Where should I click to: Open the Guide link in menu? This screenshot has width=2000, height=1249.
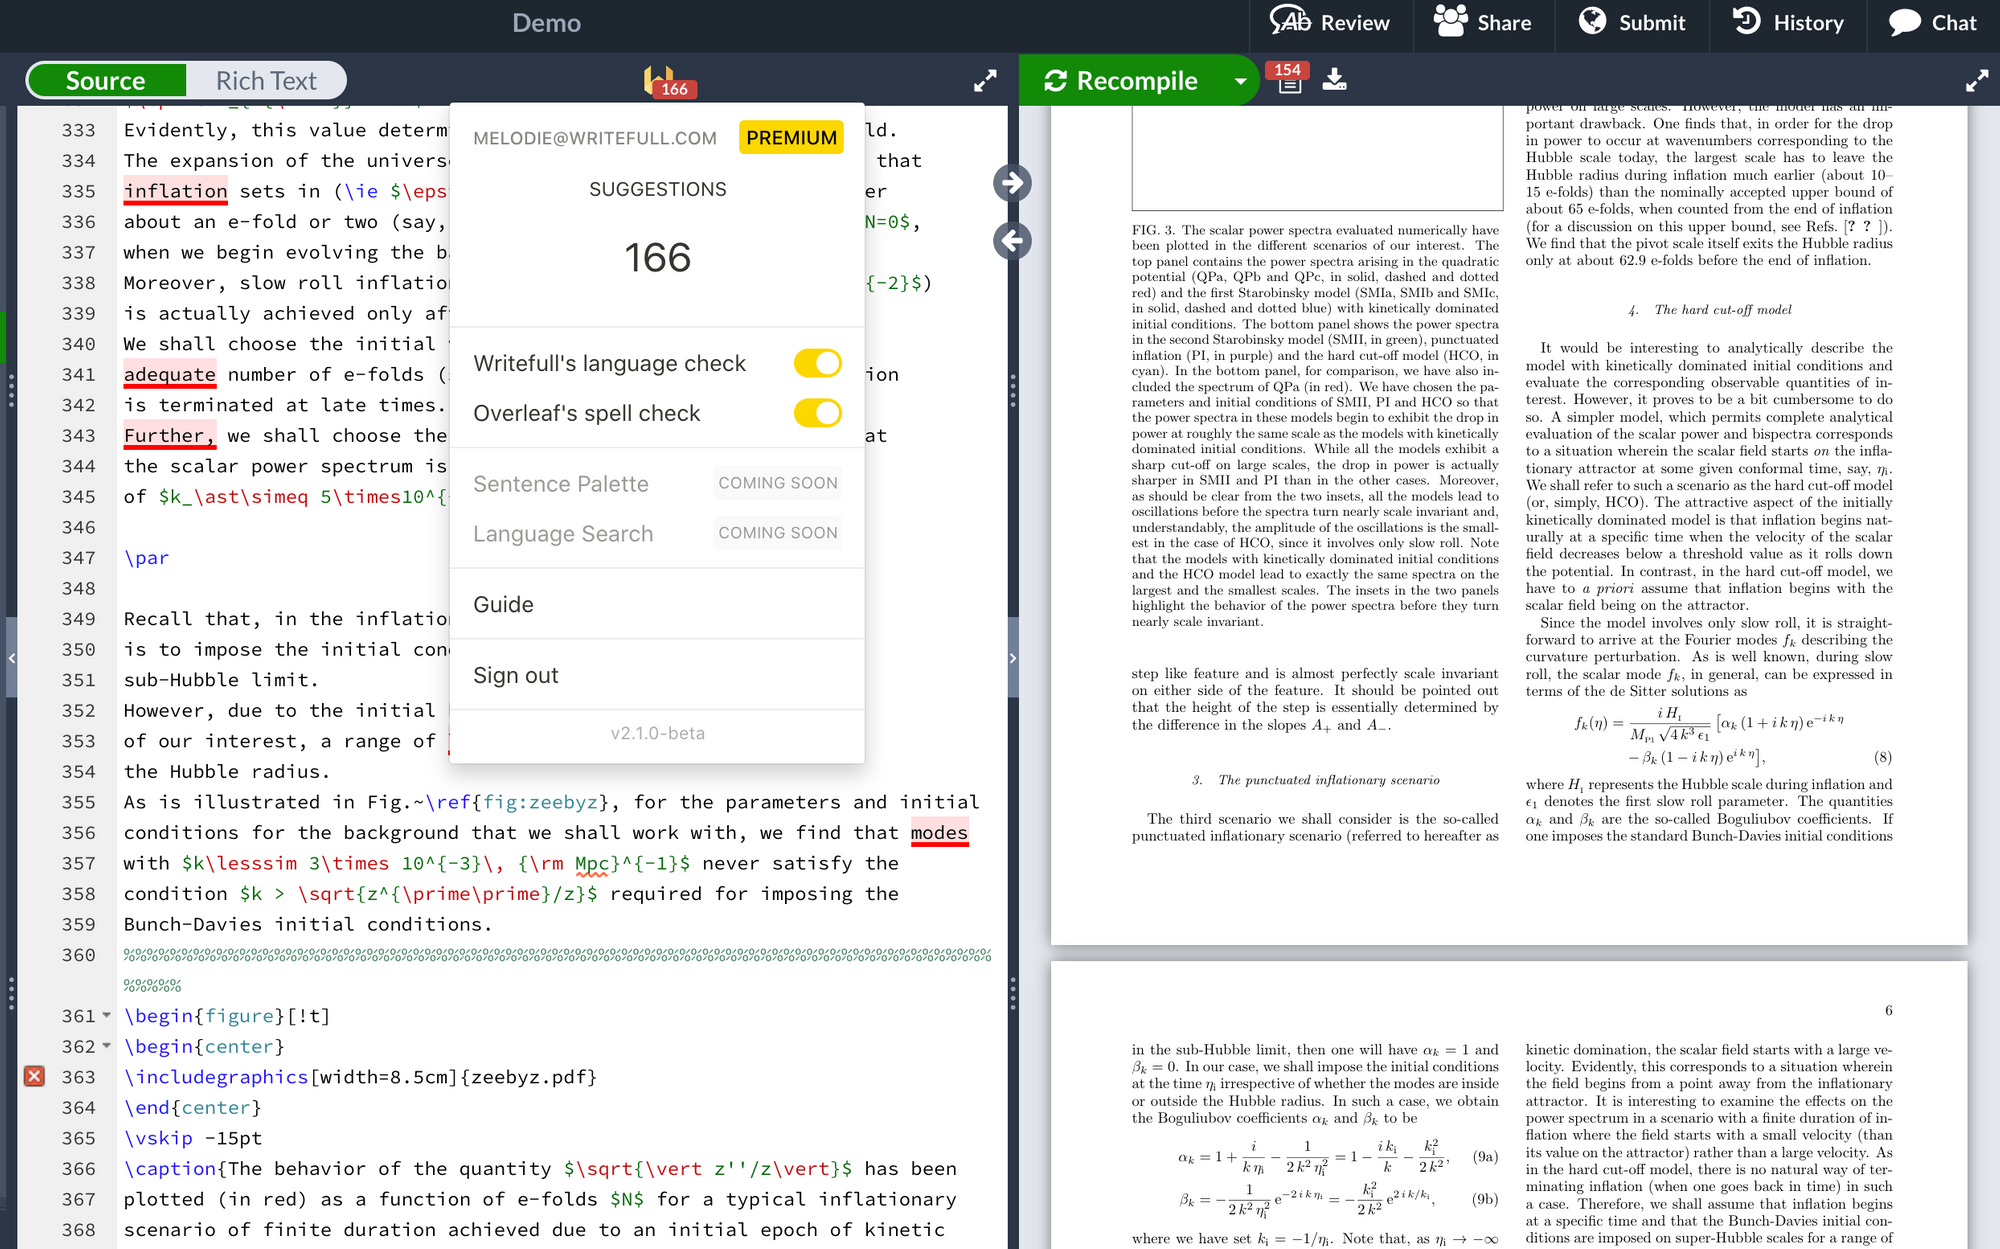504,603
